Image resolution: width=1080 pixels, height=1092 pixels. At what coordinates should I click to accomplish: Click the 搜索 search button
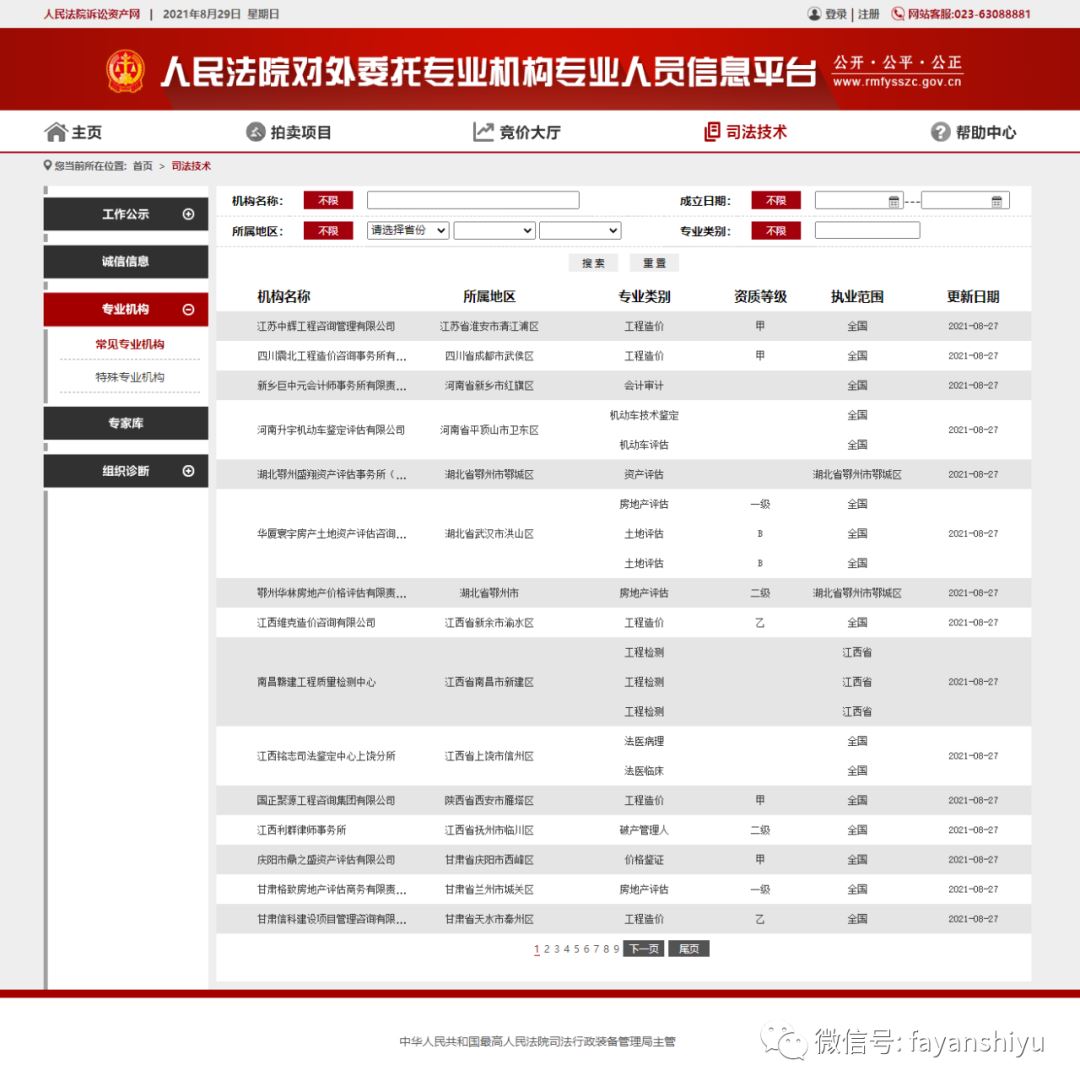pyautogui.click(x=593, y=263)
